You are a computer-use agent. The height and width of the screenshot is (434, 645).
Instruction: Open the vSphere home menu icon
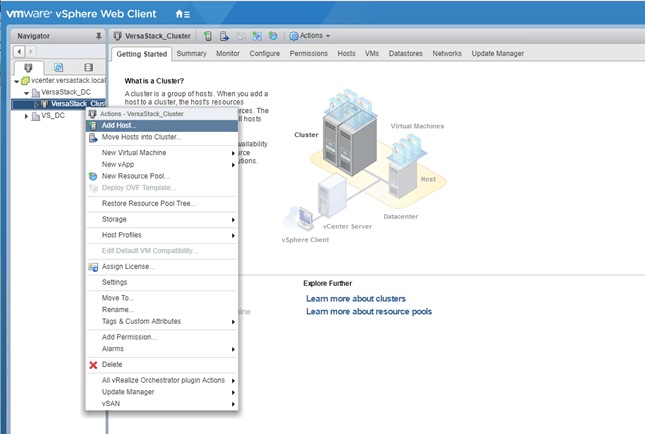pyautogui.click(x=183, y=14)
